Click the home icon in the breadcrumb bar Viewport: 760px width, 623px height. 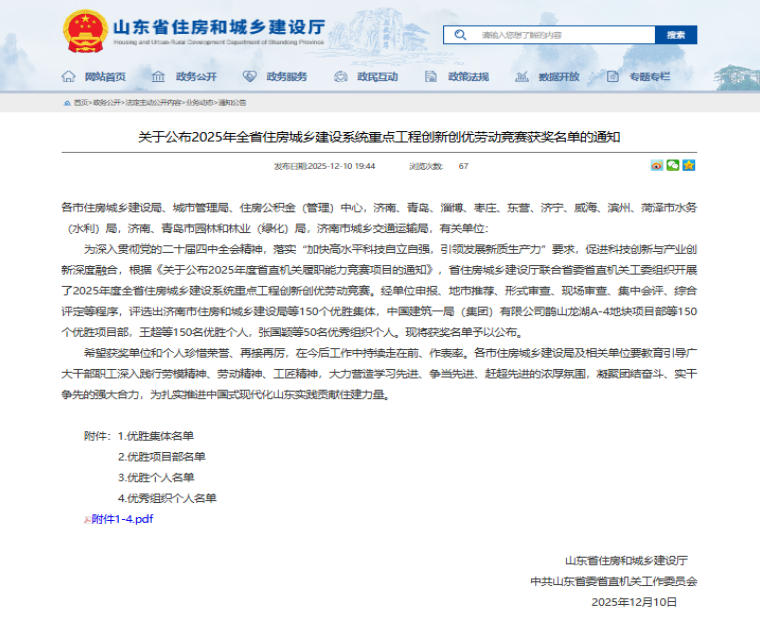coord(66,102)
